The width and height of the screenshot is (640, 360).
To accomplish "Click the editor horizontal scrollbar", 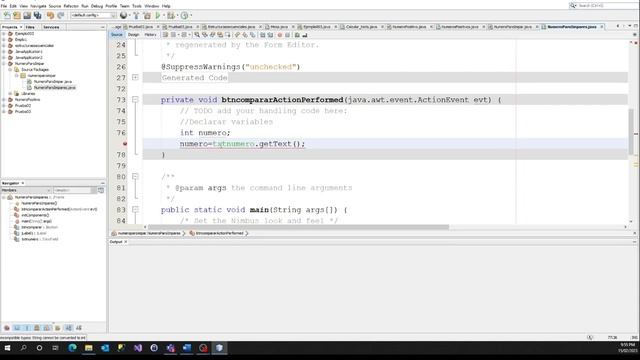I will click(x=298, y=227).
